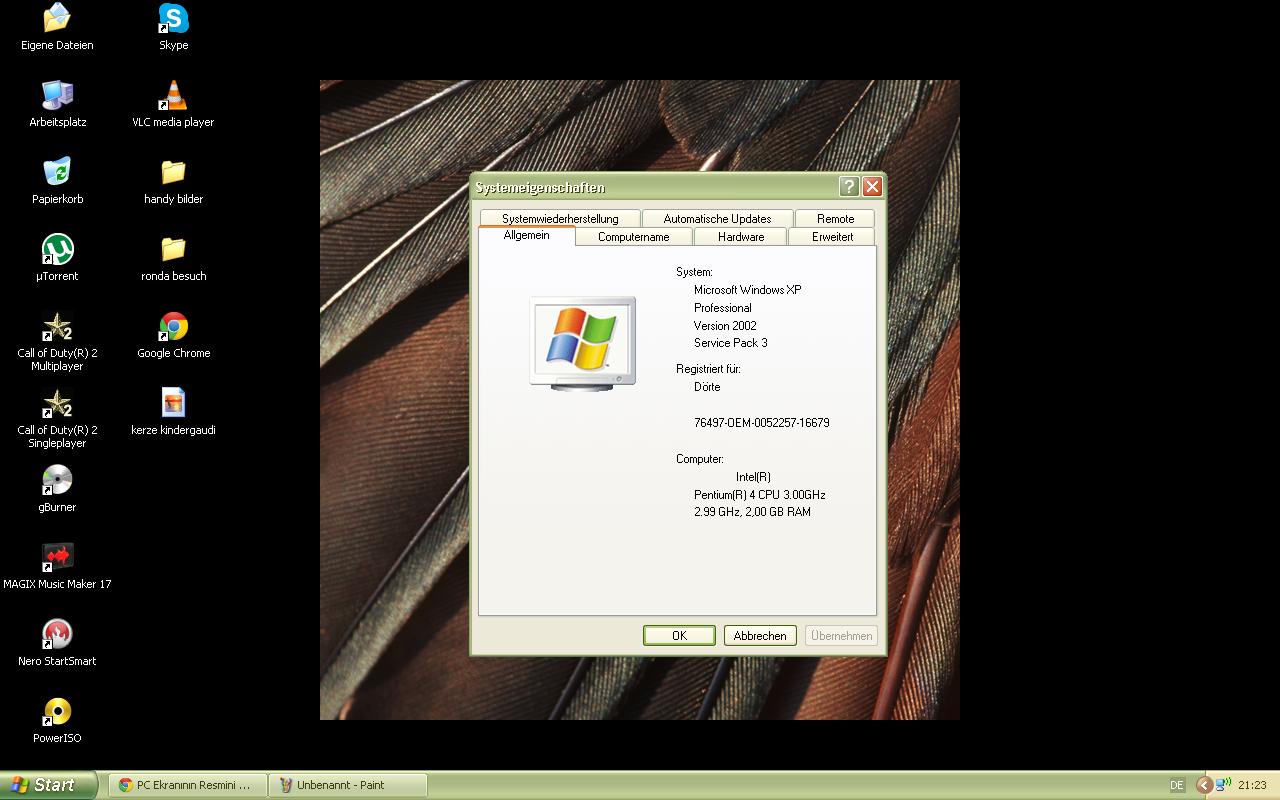Click the taskbar clock showing 21:23
This screenshot has height=800, width=1280.
[x=1252, y=785]
